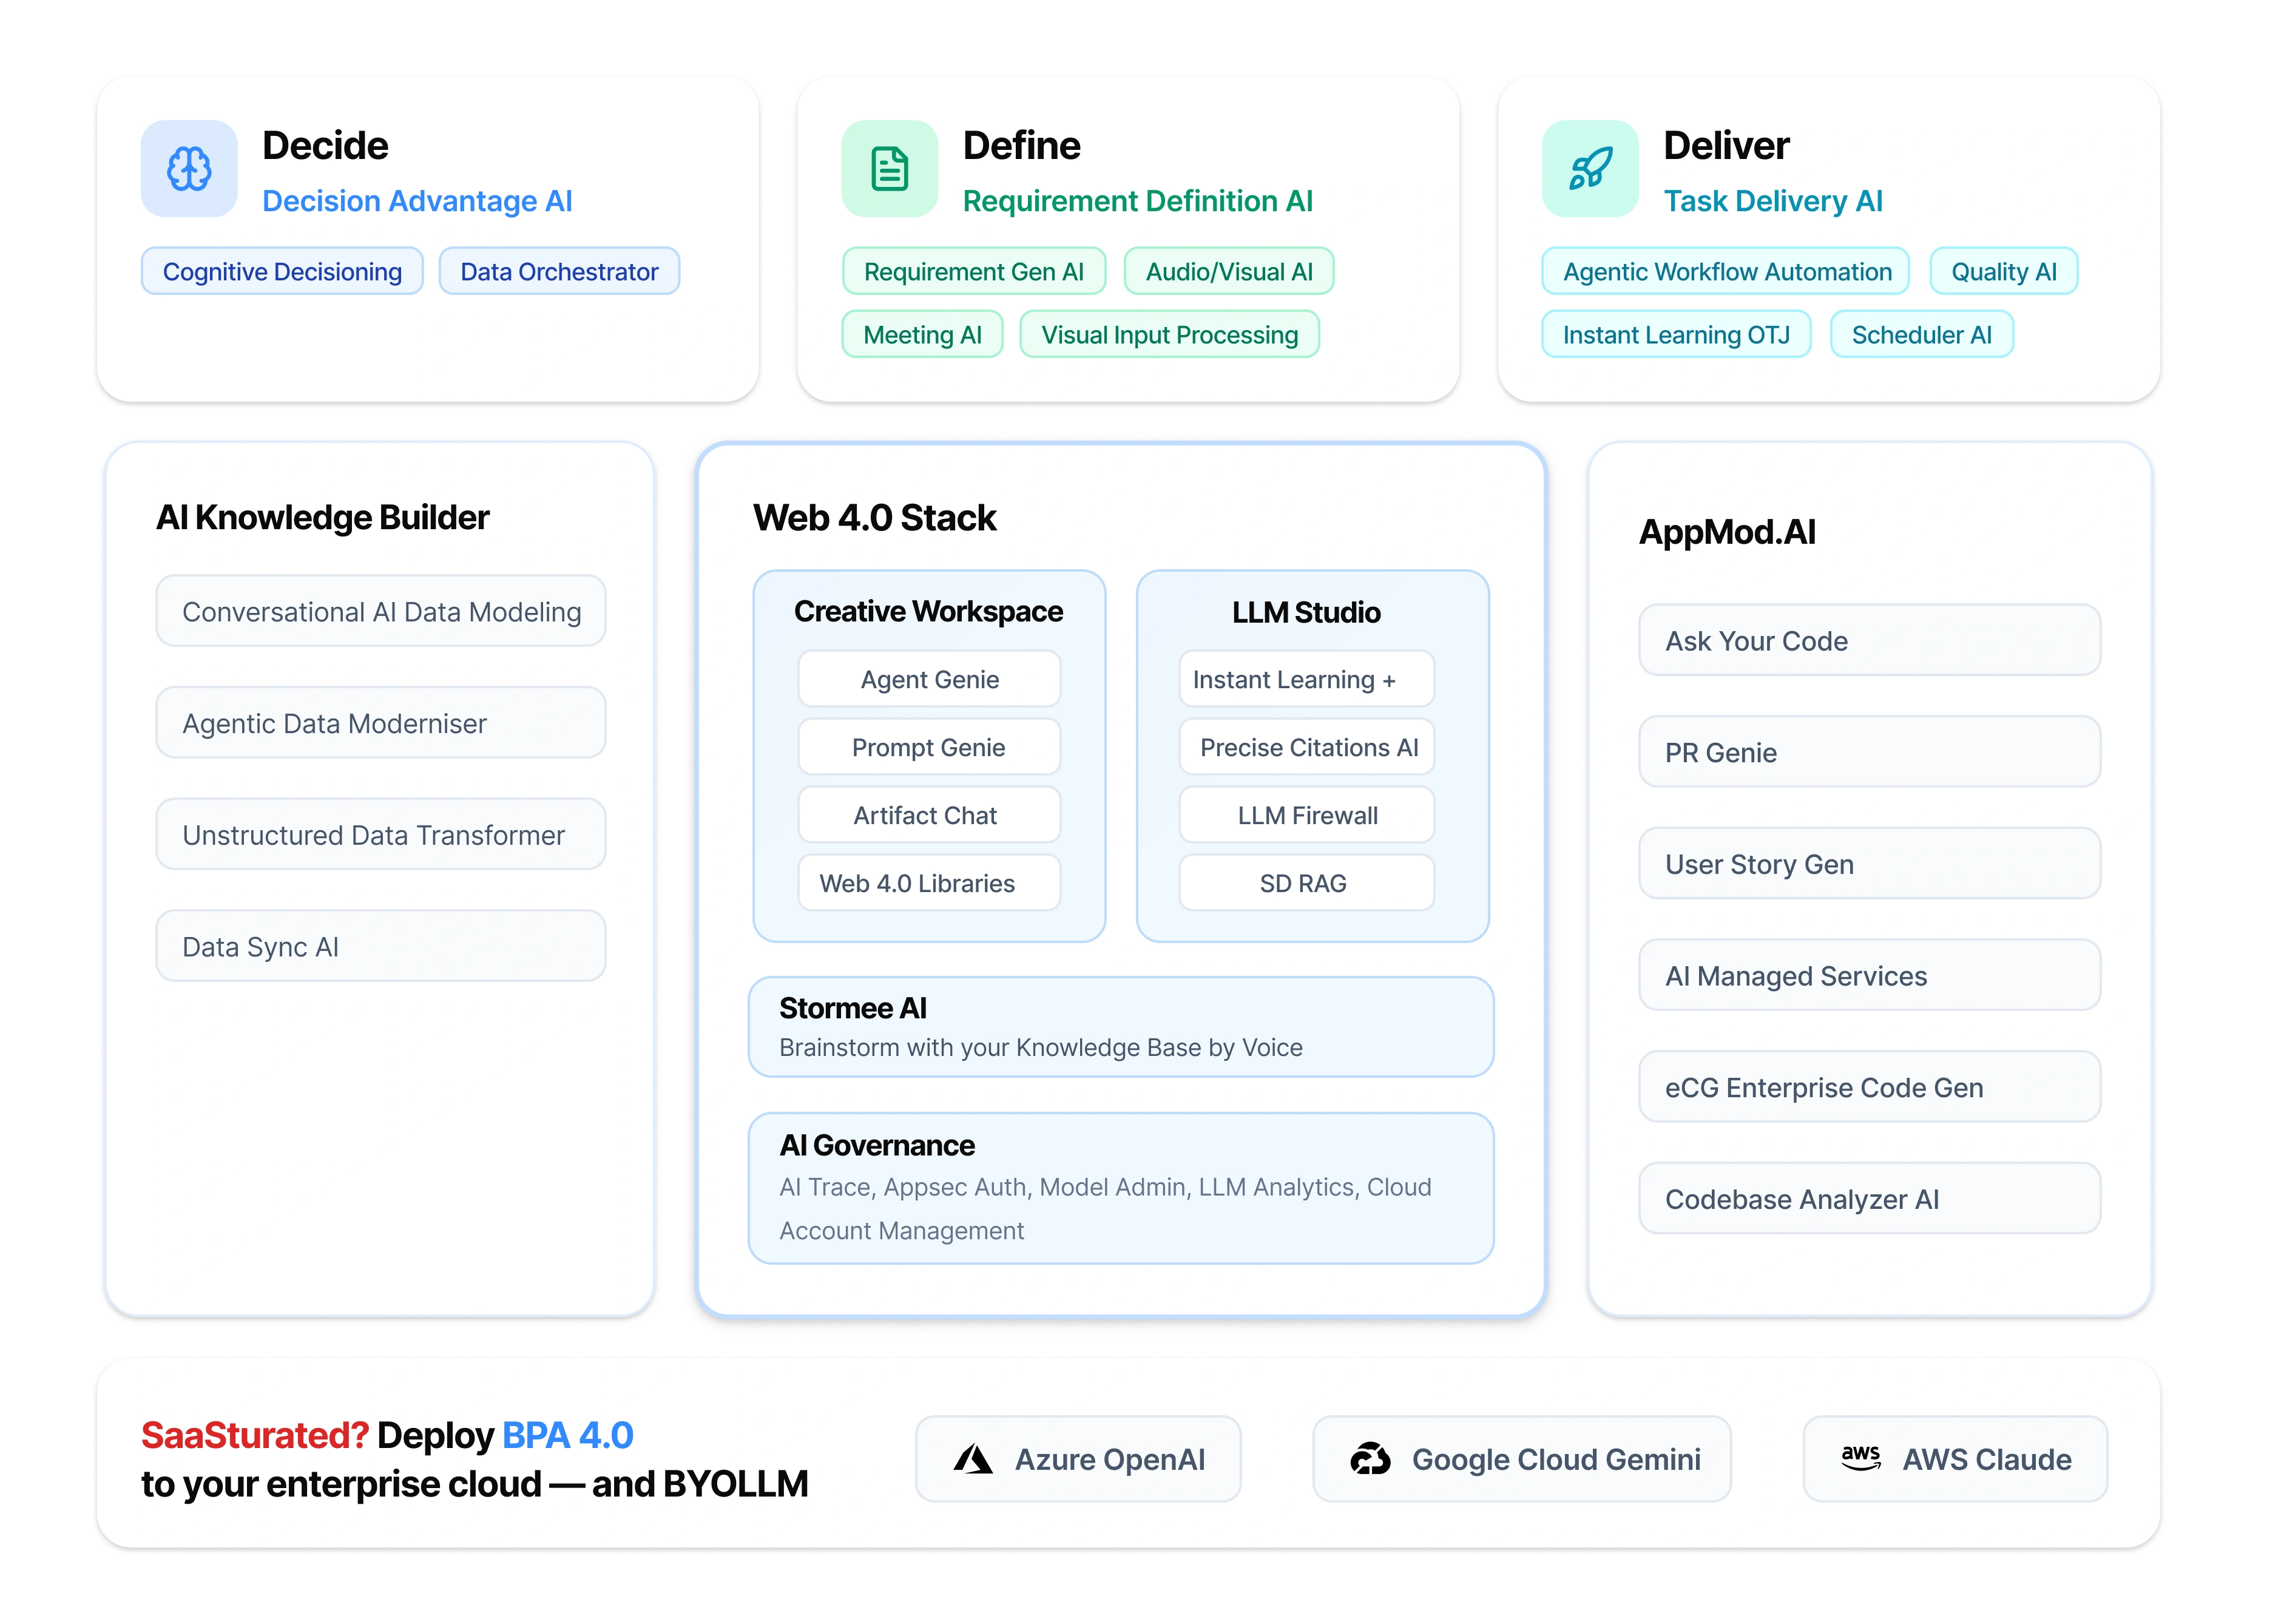Choose the Instant Learning OTJ tag

click(x=1676, y=334)
